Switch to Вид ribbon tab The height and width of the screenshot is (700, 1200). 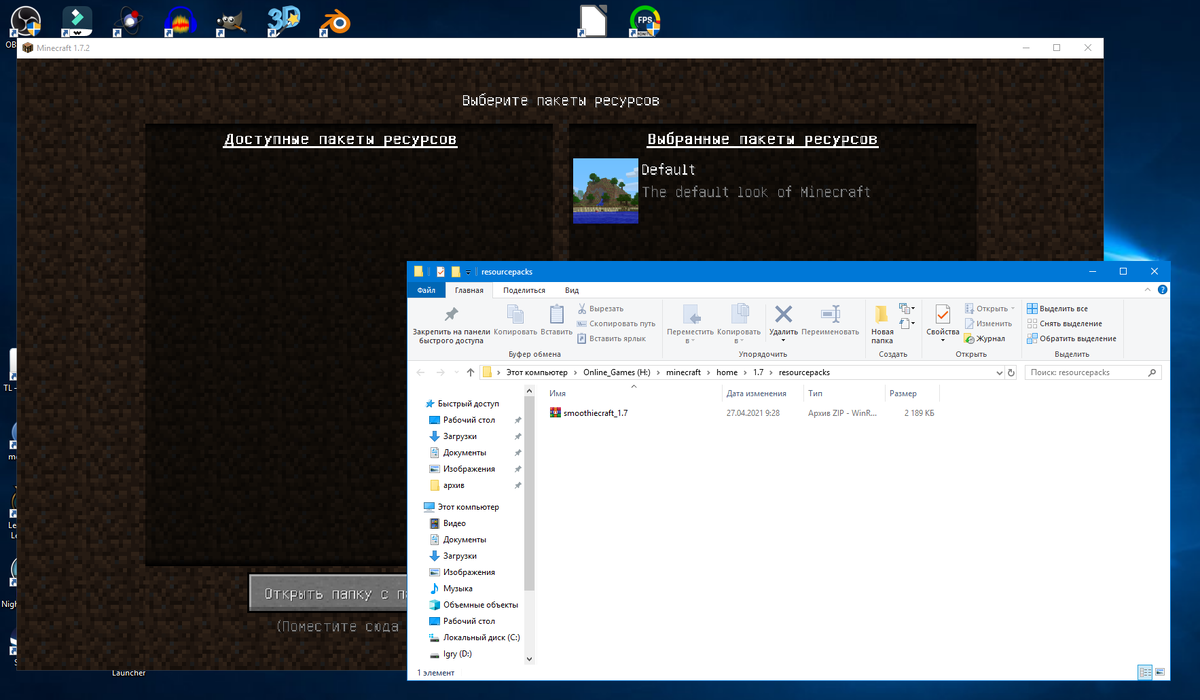click(572, 290)
